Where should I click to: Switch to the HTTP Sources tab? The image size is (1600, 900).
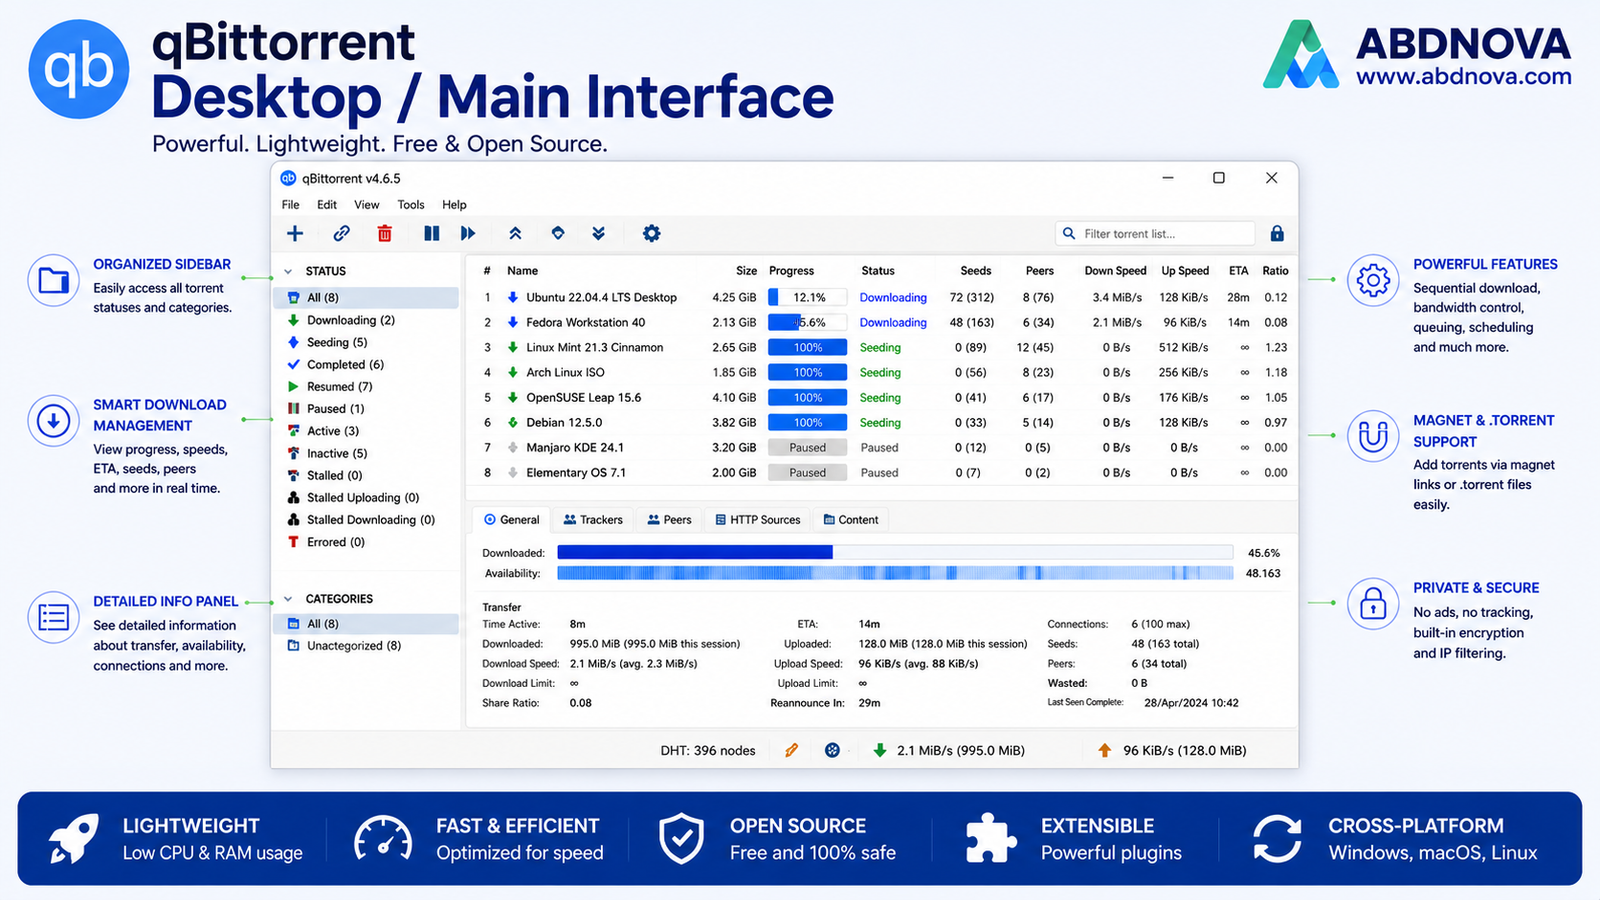758,519
